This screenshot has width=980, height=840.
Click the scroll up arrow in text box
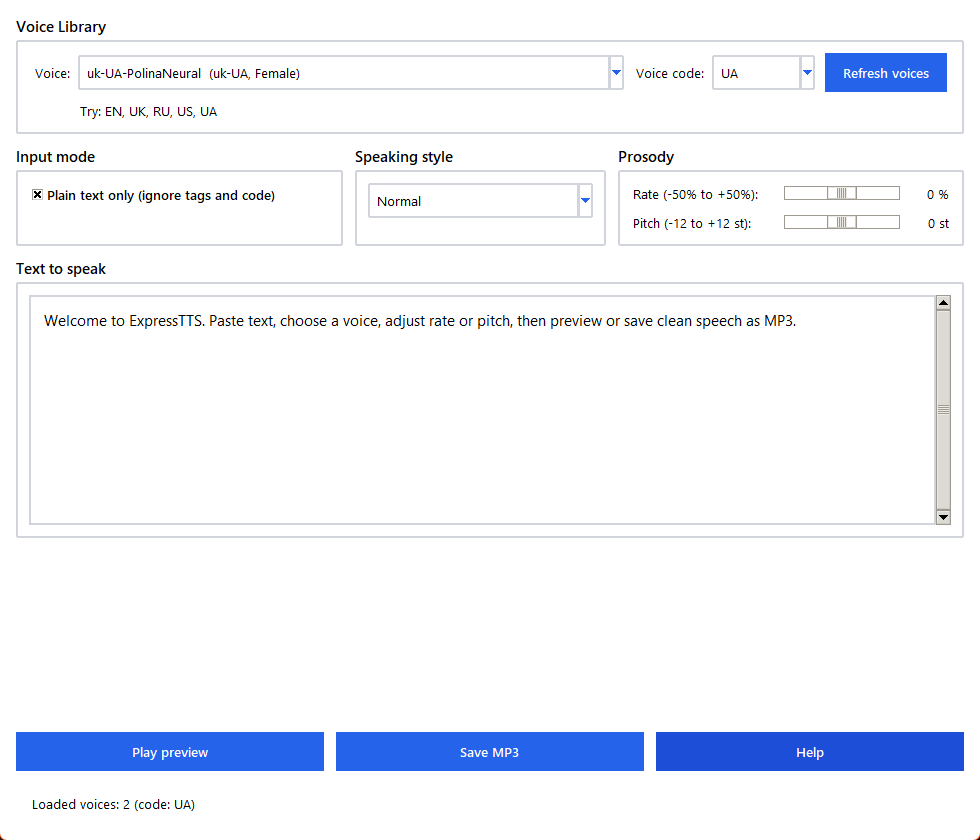point(943,303)
